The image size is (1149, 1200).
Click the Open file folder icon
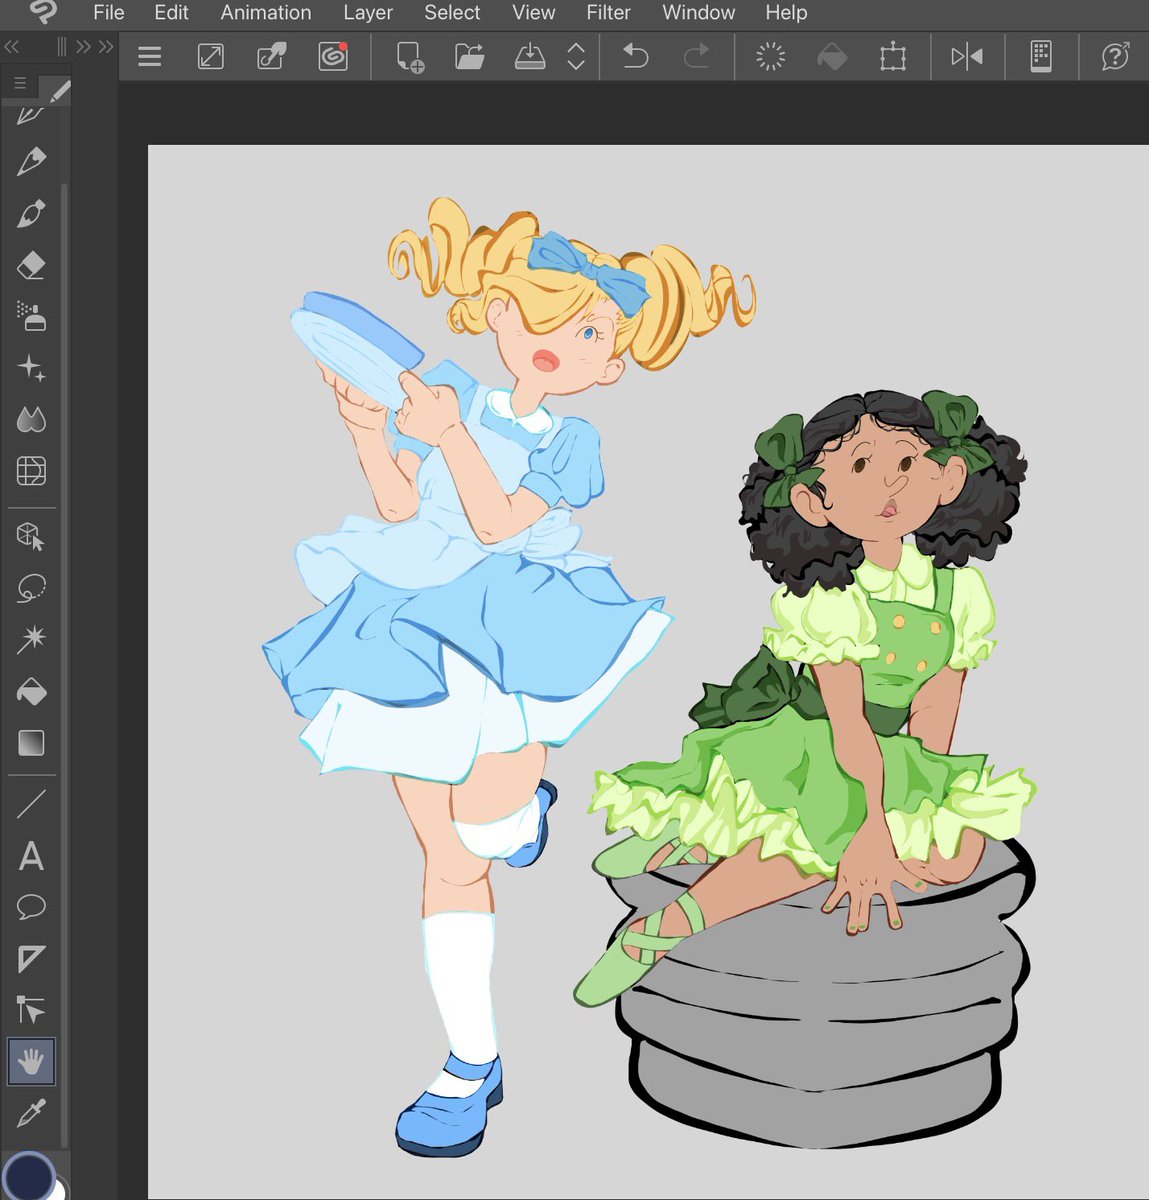tap(470, 57)
